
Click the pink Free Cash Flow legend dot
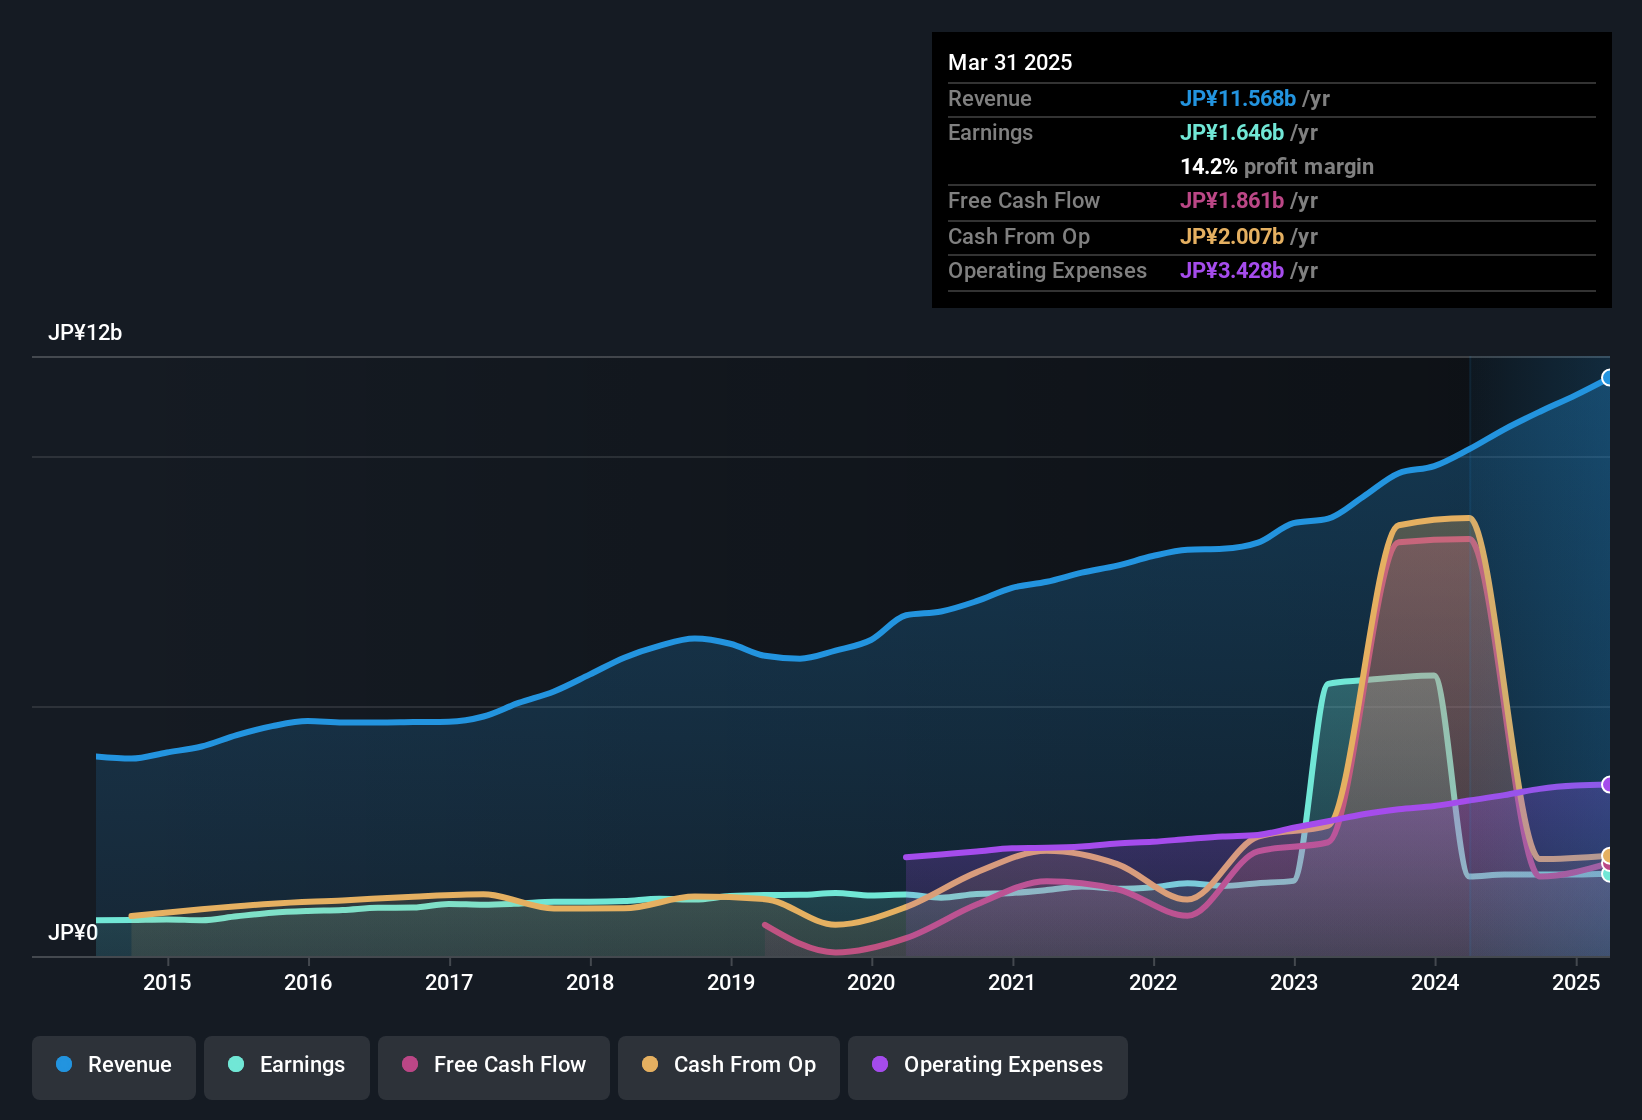point(409,1065)
